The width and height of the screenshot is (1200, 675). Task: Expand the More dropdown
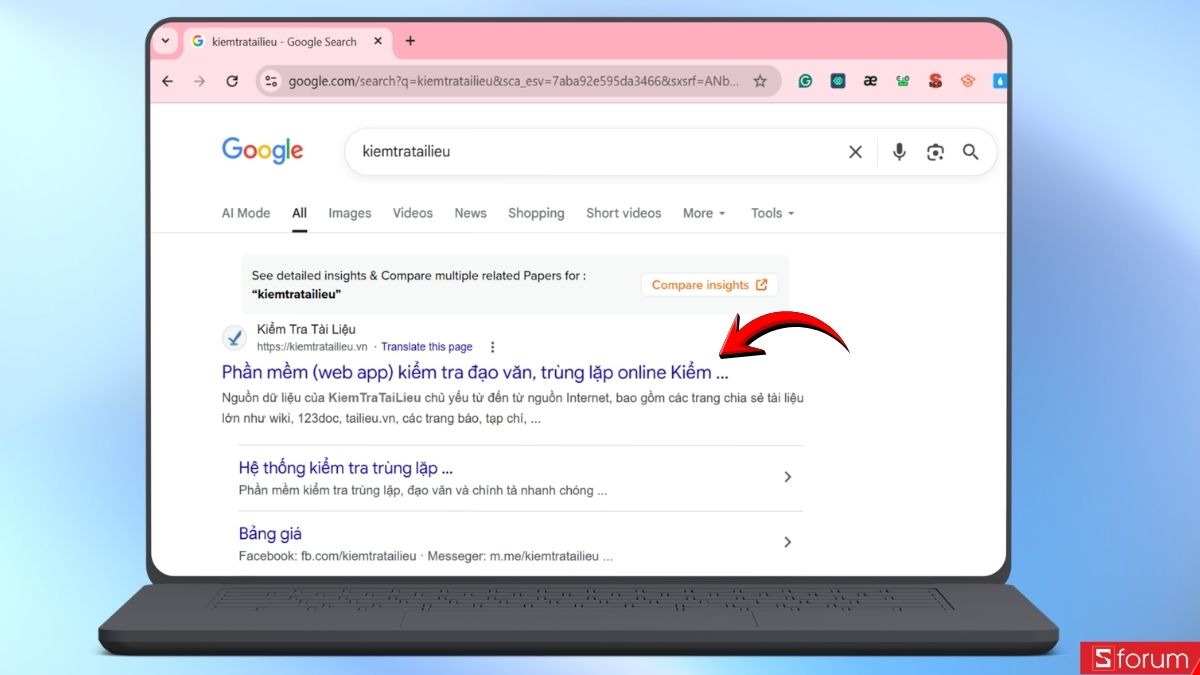click(704, 213)
